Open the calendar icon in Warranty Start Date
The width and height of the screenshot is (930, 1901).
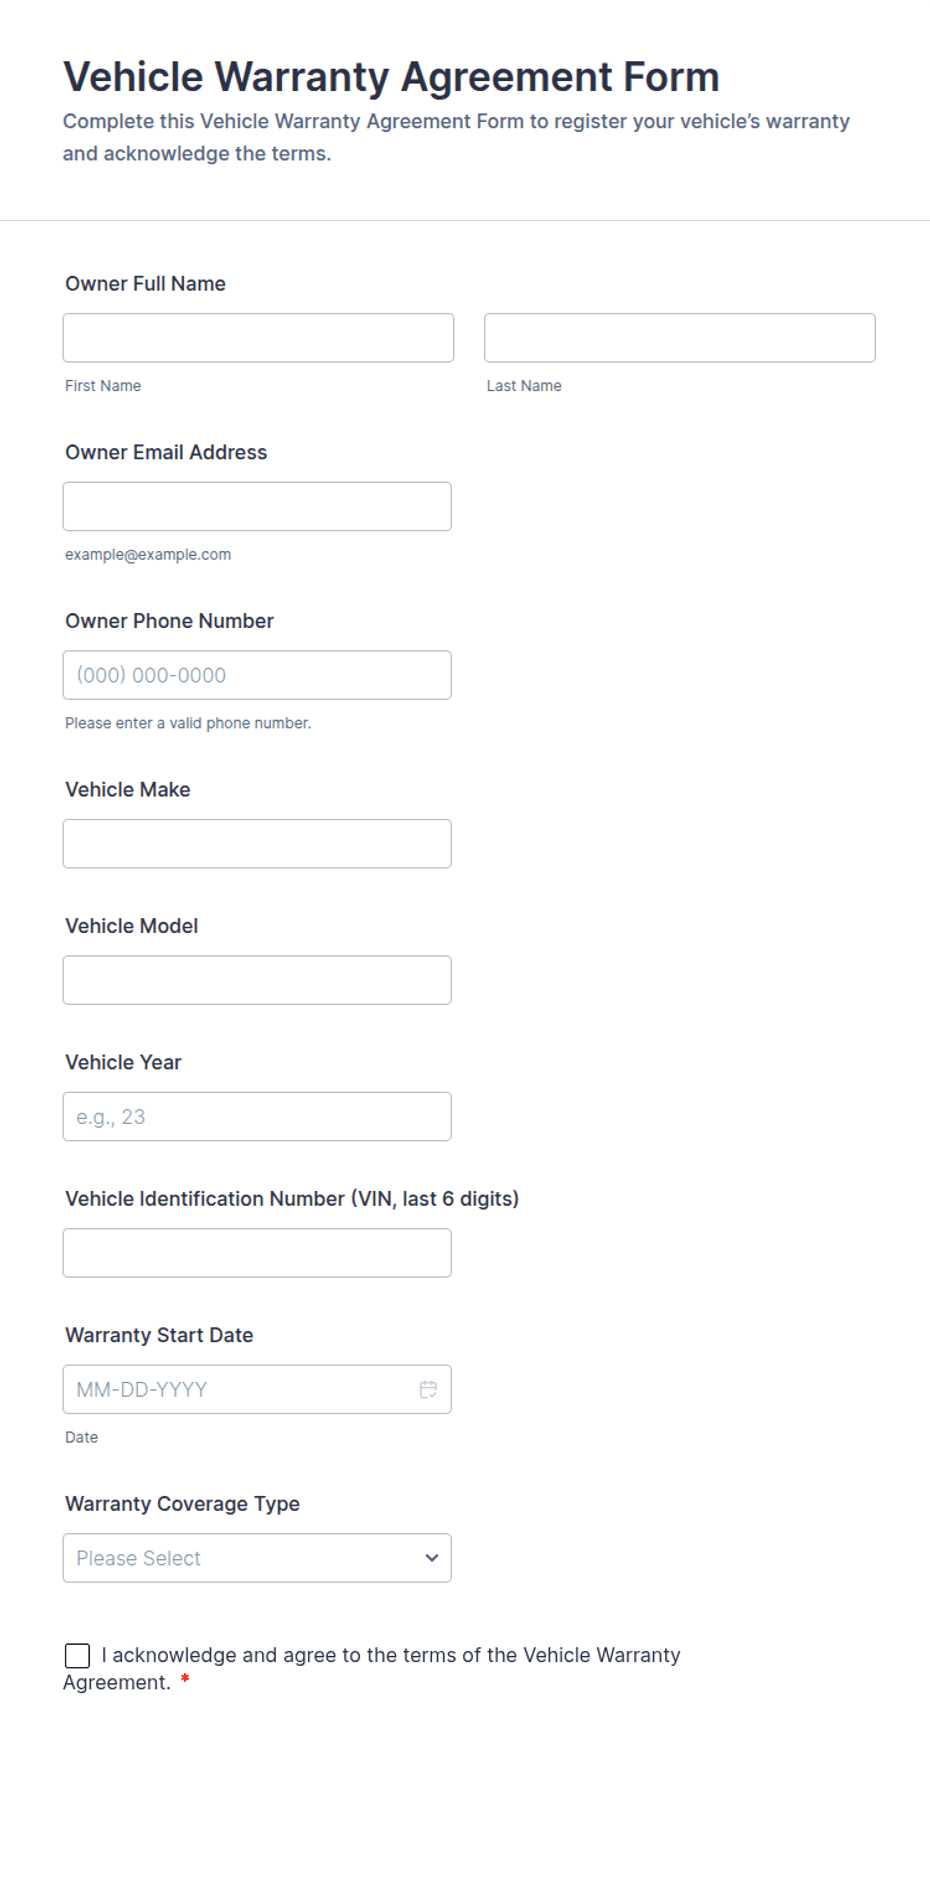(x=428, y=1389)
